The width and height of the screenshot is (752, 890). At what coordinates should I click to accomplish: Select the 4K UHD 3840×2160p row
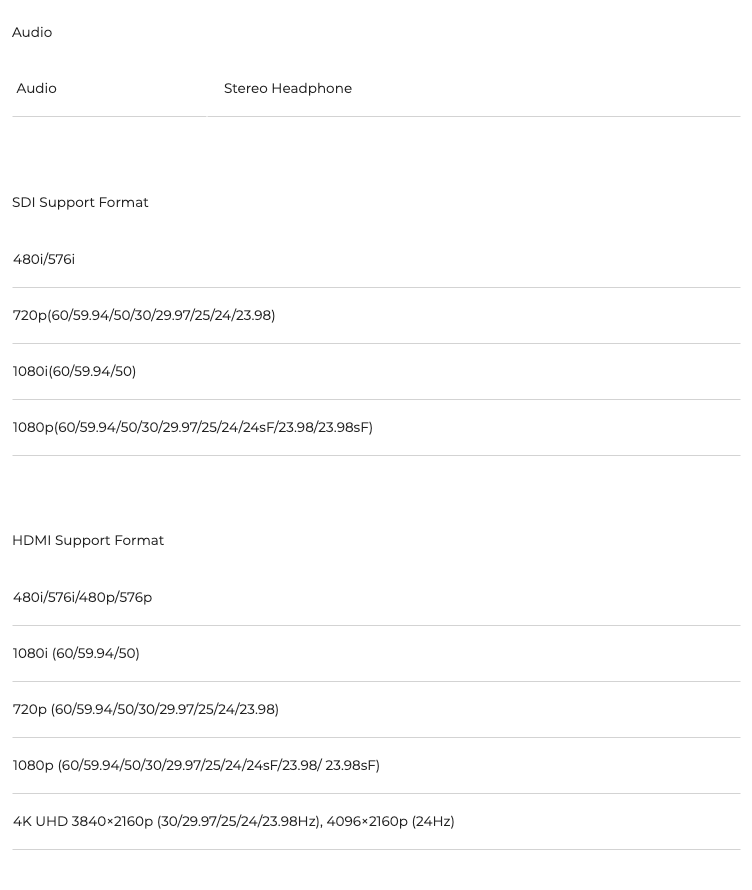[x=376, y=821]
